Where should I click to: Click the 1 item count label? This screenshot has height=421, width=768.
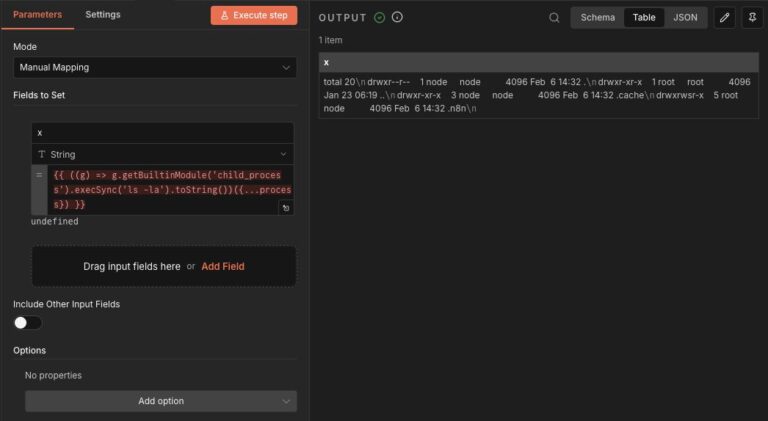click(x=331, y=40)
